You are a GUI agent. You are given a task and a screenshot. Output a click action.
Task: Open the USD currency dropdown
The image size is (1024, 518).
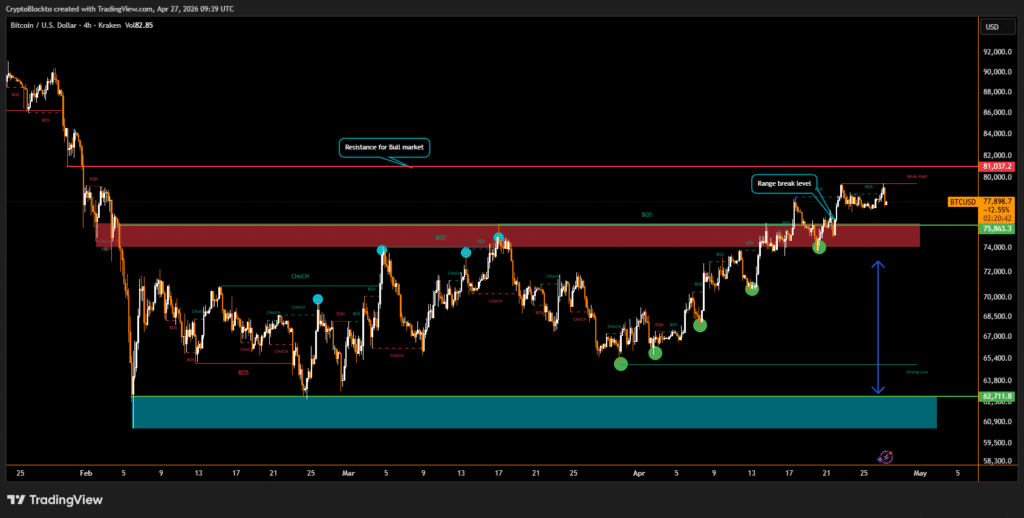(x=992, y=28)
